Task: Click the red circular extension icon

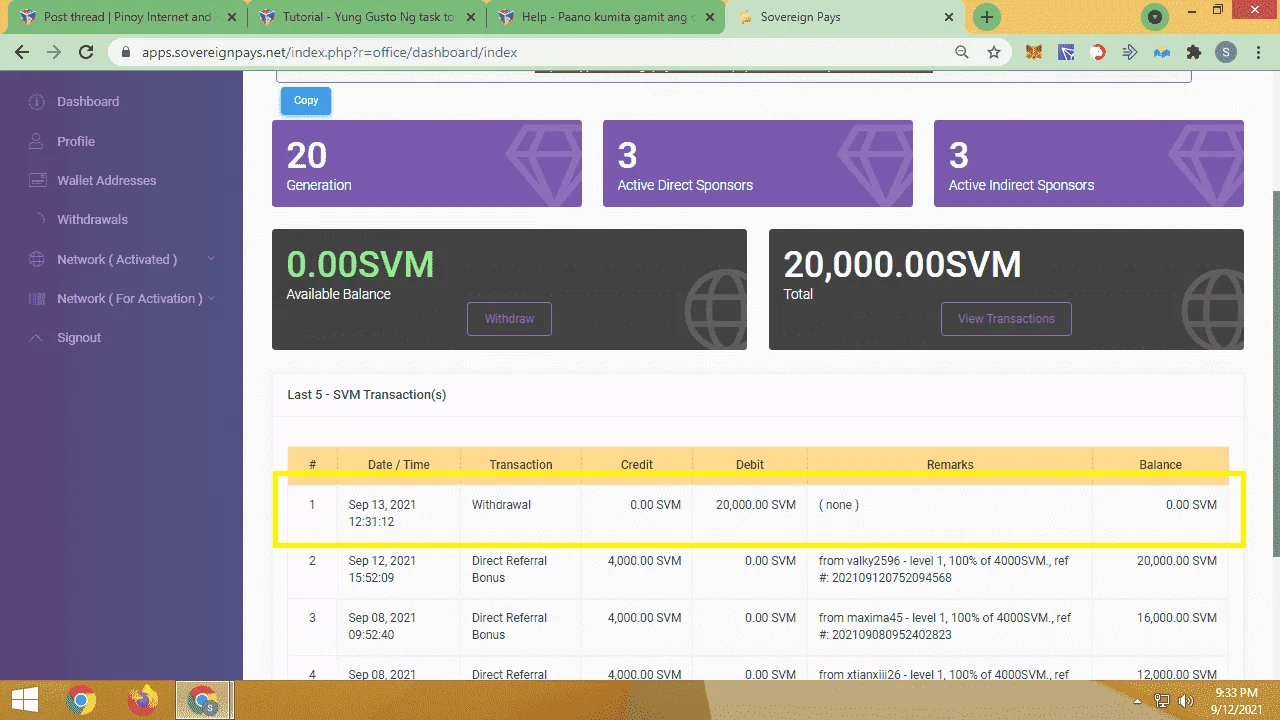Action: pyautogui.click(x=1098, y=52)
